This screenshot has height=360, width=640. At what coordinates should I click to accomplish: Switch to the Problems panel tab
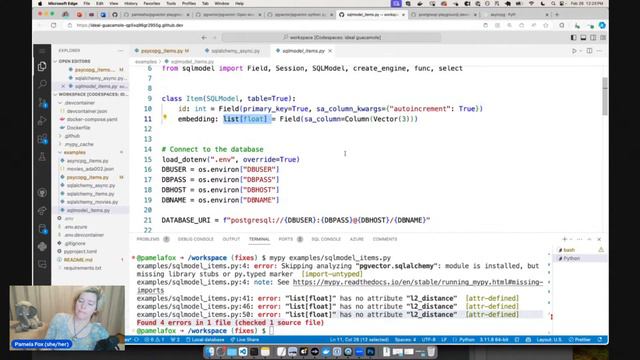[148, 239]
